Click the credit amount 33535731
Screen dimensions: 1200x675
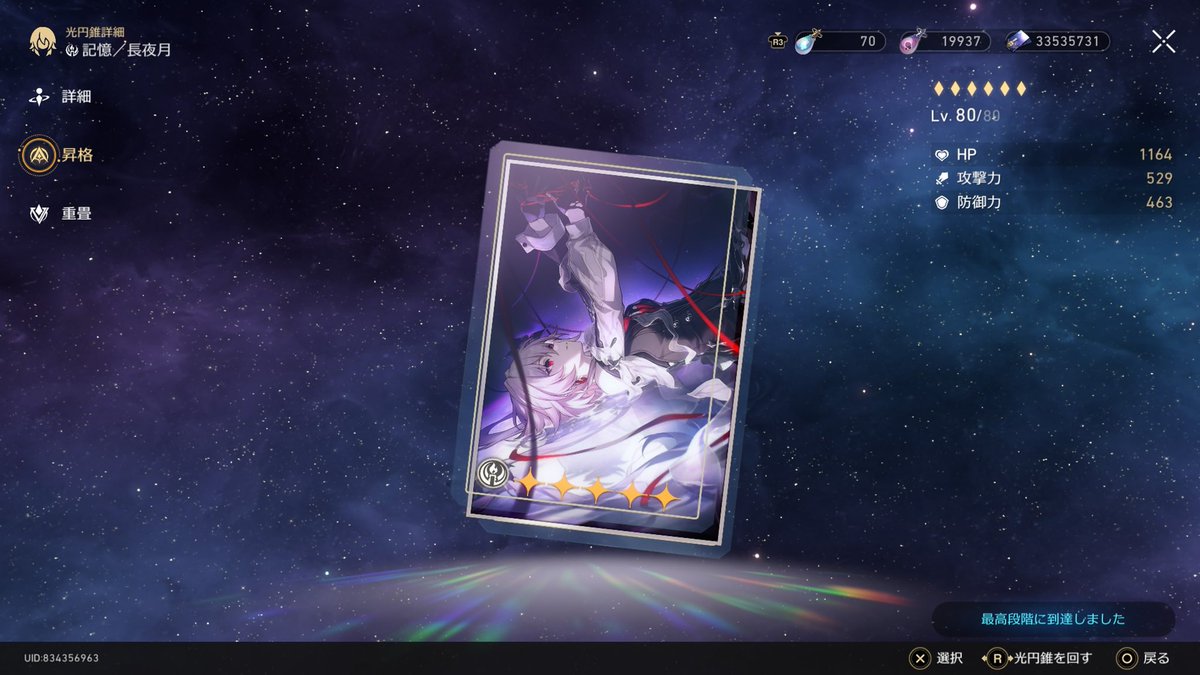click(1067, 42)
